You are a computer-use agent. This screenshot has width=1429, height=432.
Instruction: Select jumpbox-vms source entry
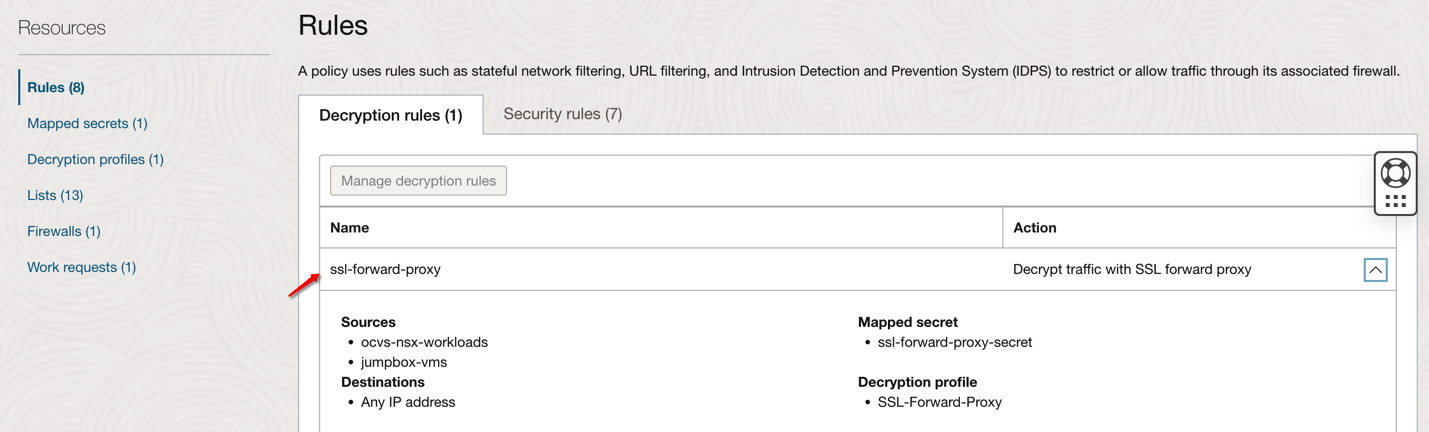[x=404, y=362]
